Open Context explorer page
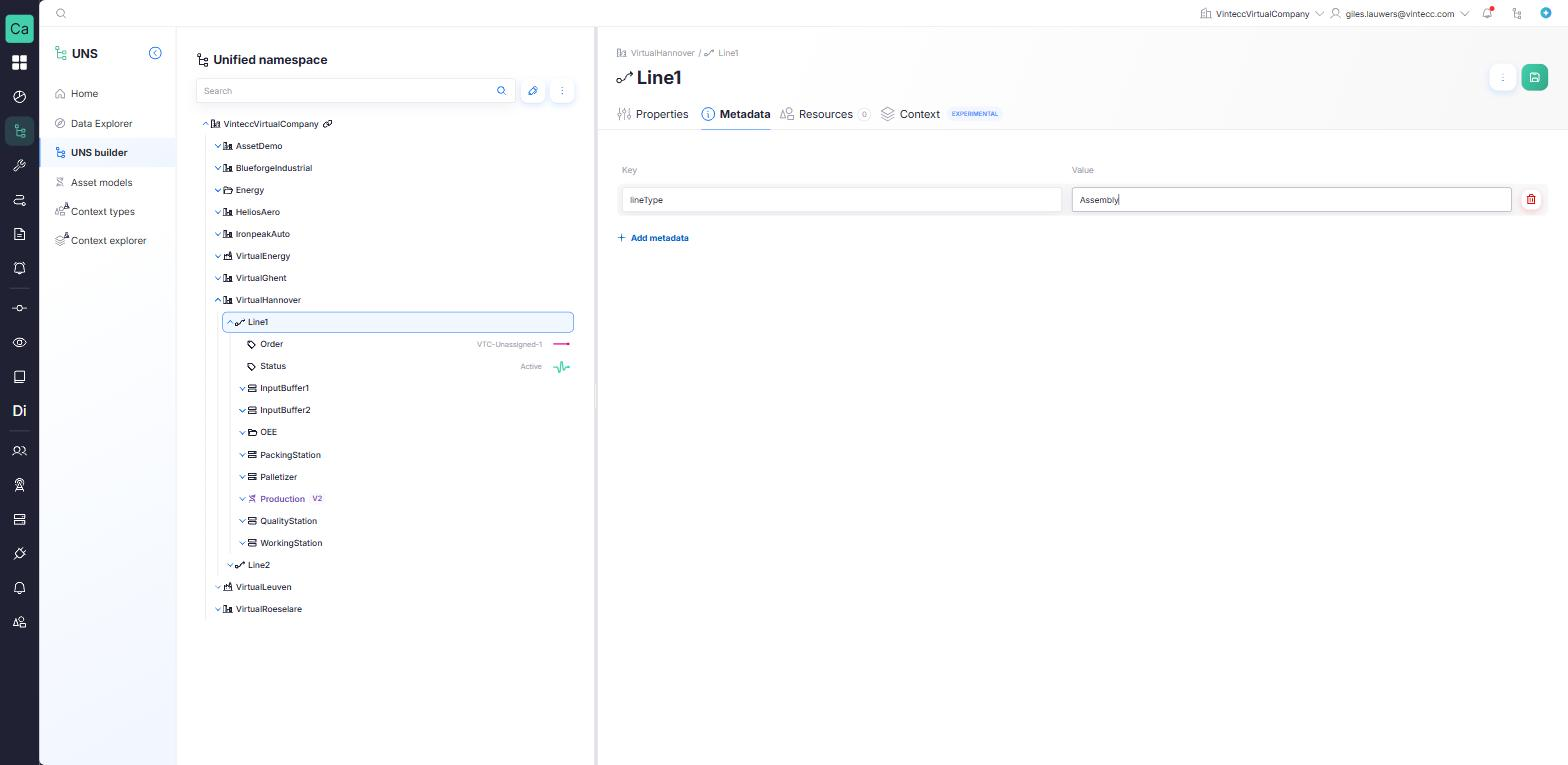Image resolution: width=1568 pixels, height=765 pixels. (x=108, y=241)
